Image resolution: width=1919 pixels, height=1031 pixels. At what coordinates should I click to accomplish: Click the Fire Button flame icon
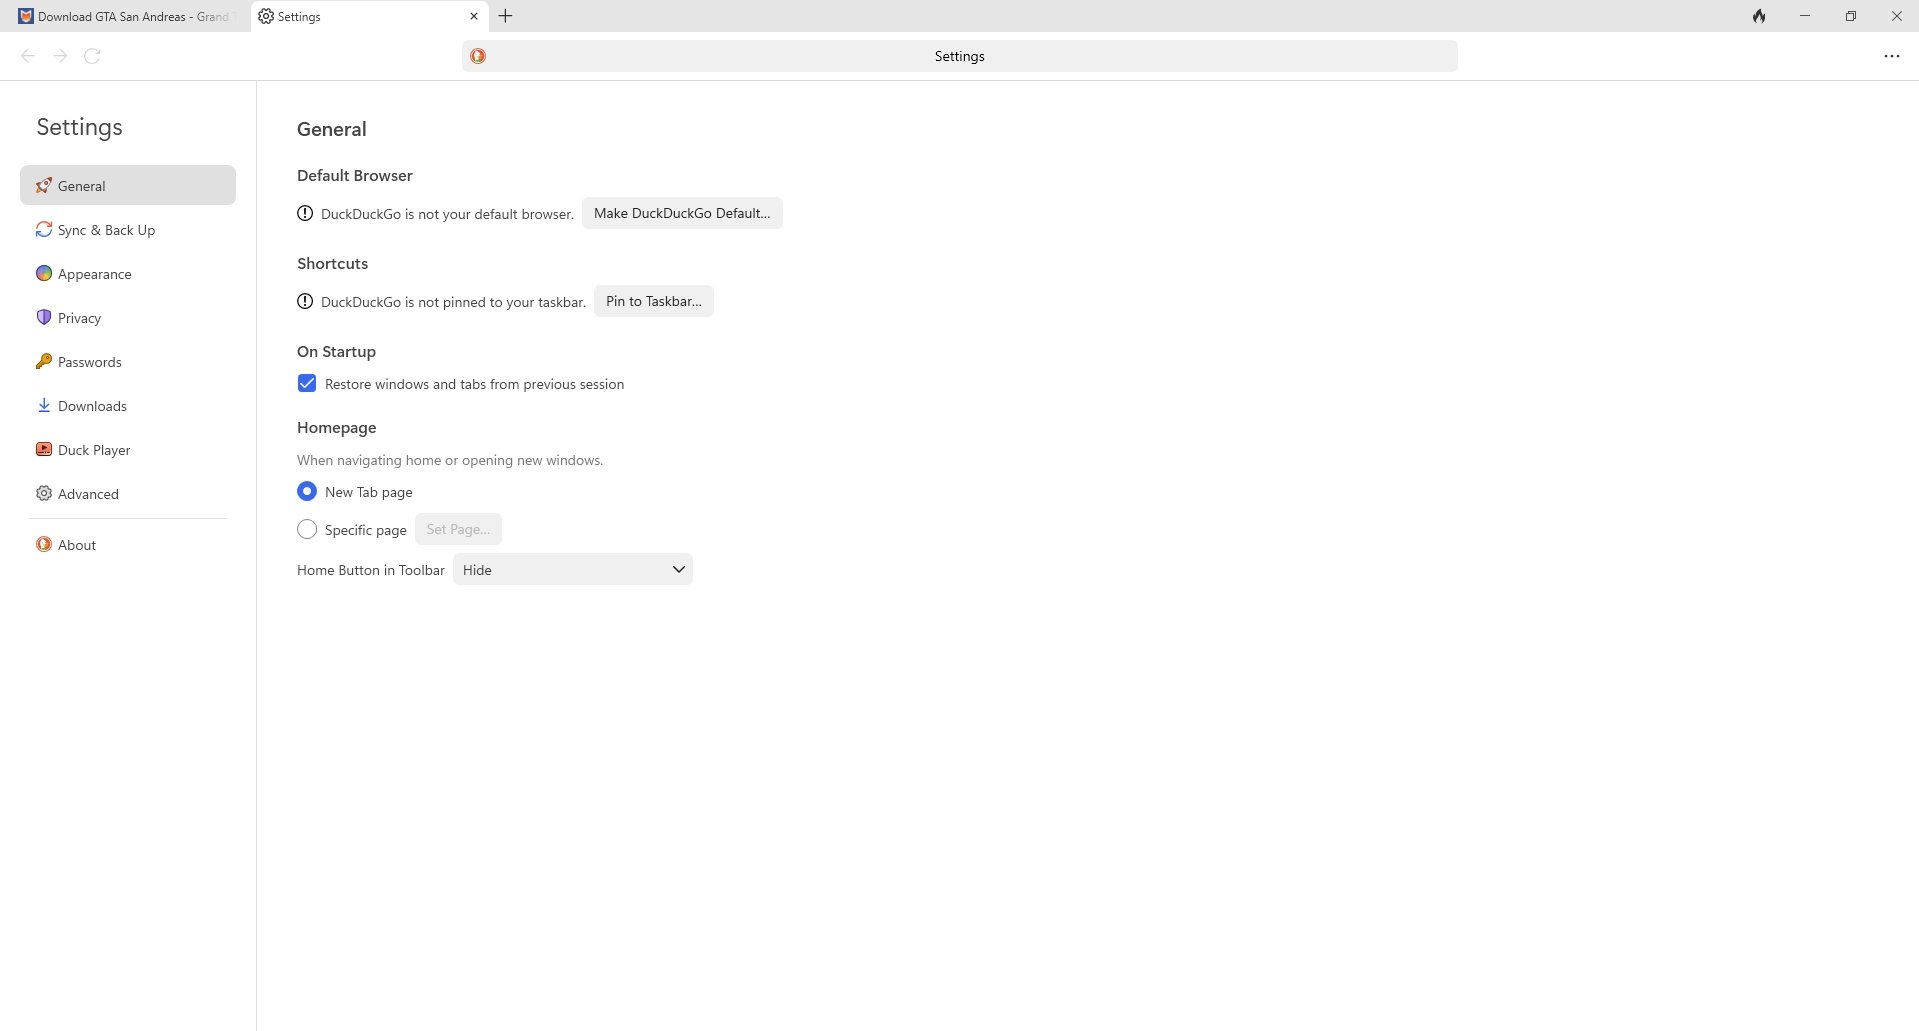[x=1759, y=16]
